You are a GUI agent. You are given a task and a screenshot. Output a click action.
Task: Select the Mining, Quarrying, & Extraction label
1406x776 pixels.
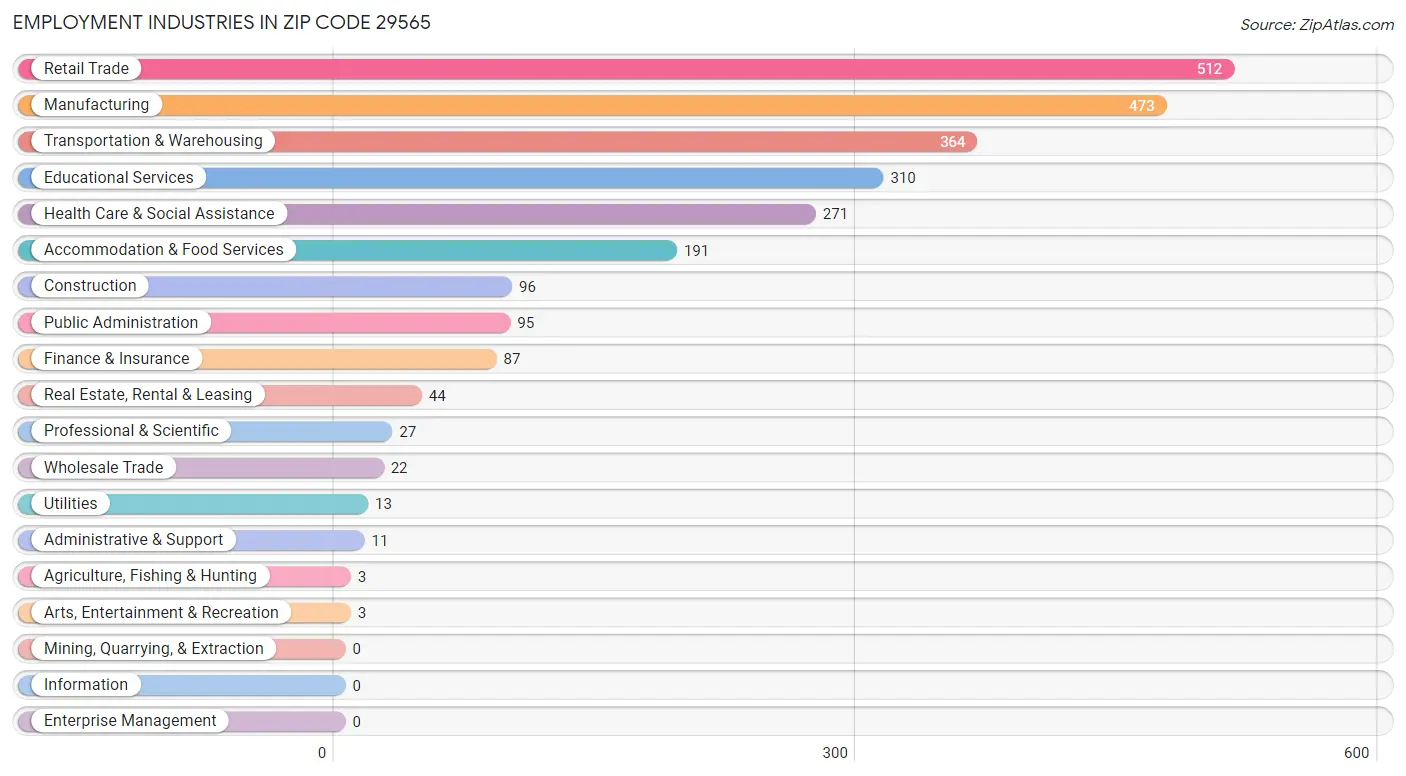pyautogui.click(x=154, y=649)
